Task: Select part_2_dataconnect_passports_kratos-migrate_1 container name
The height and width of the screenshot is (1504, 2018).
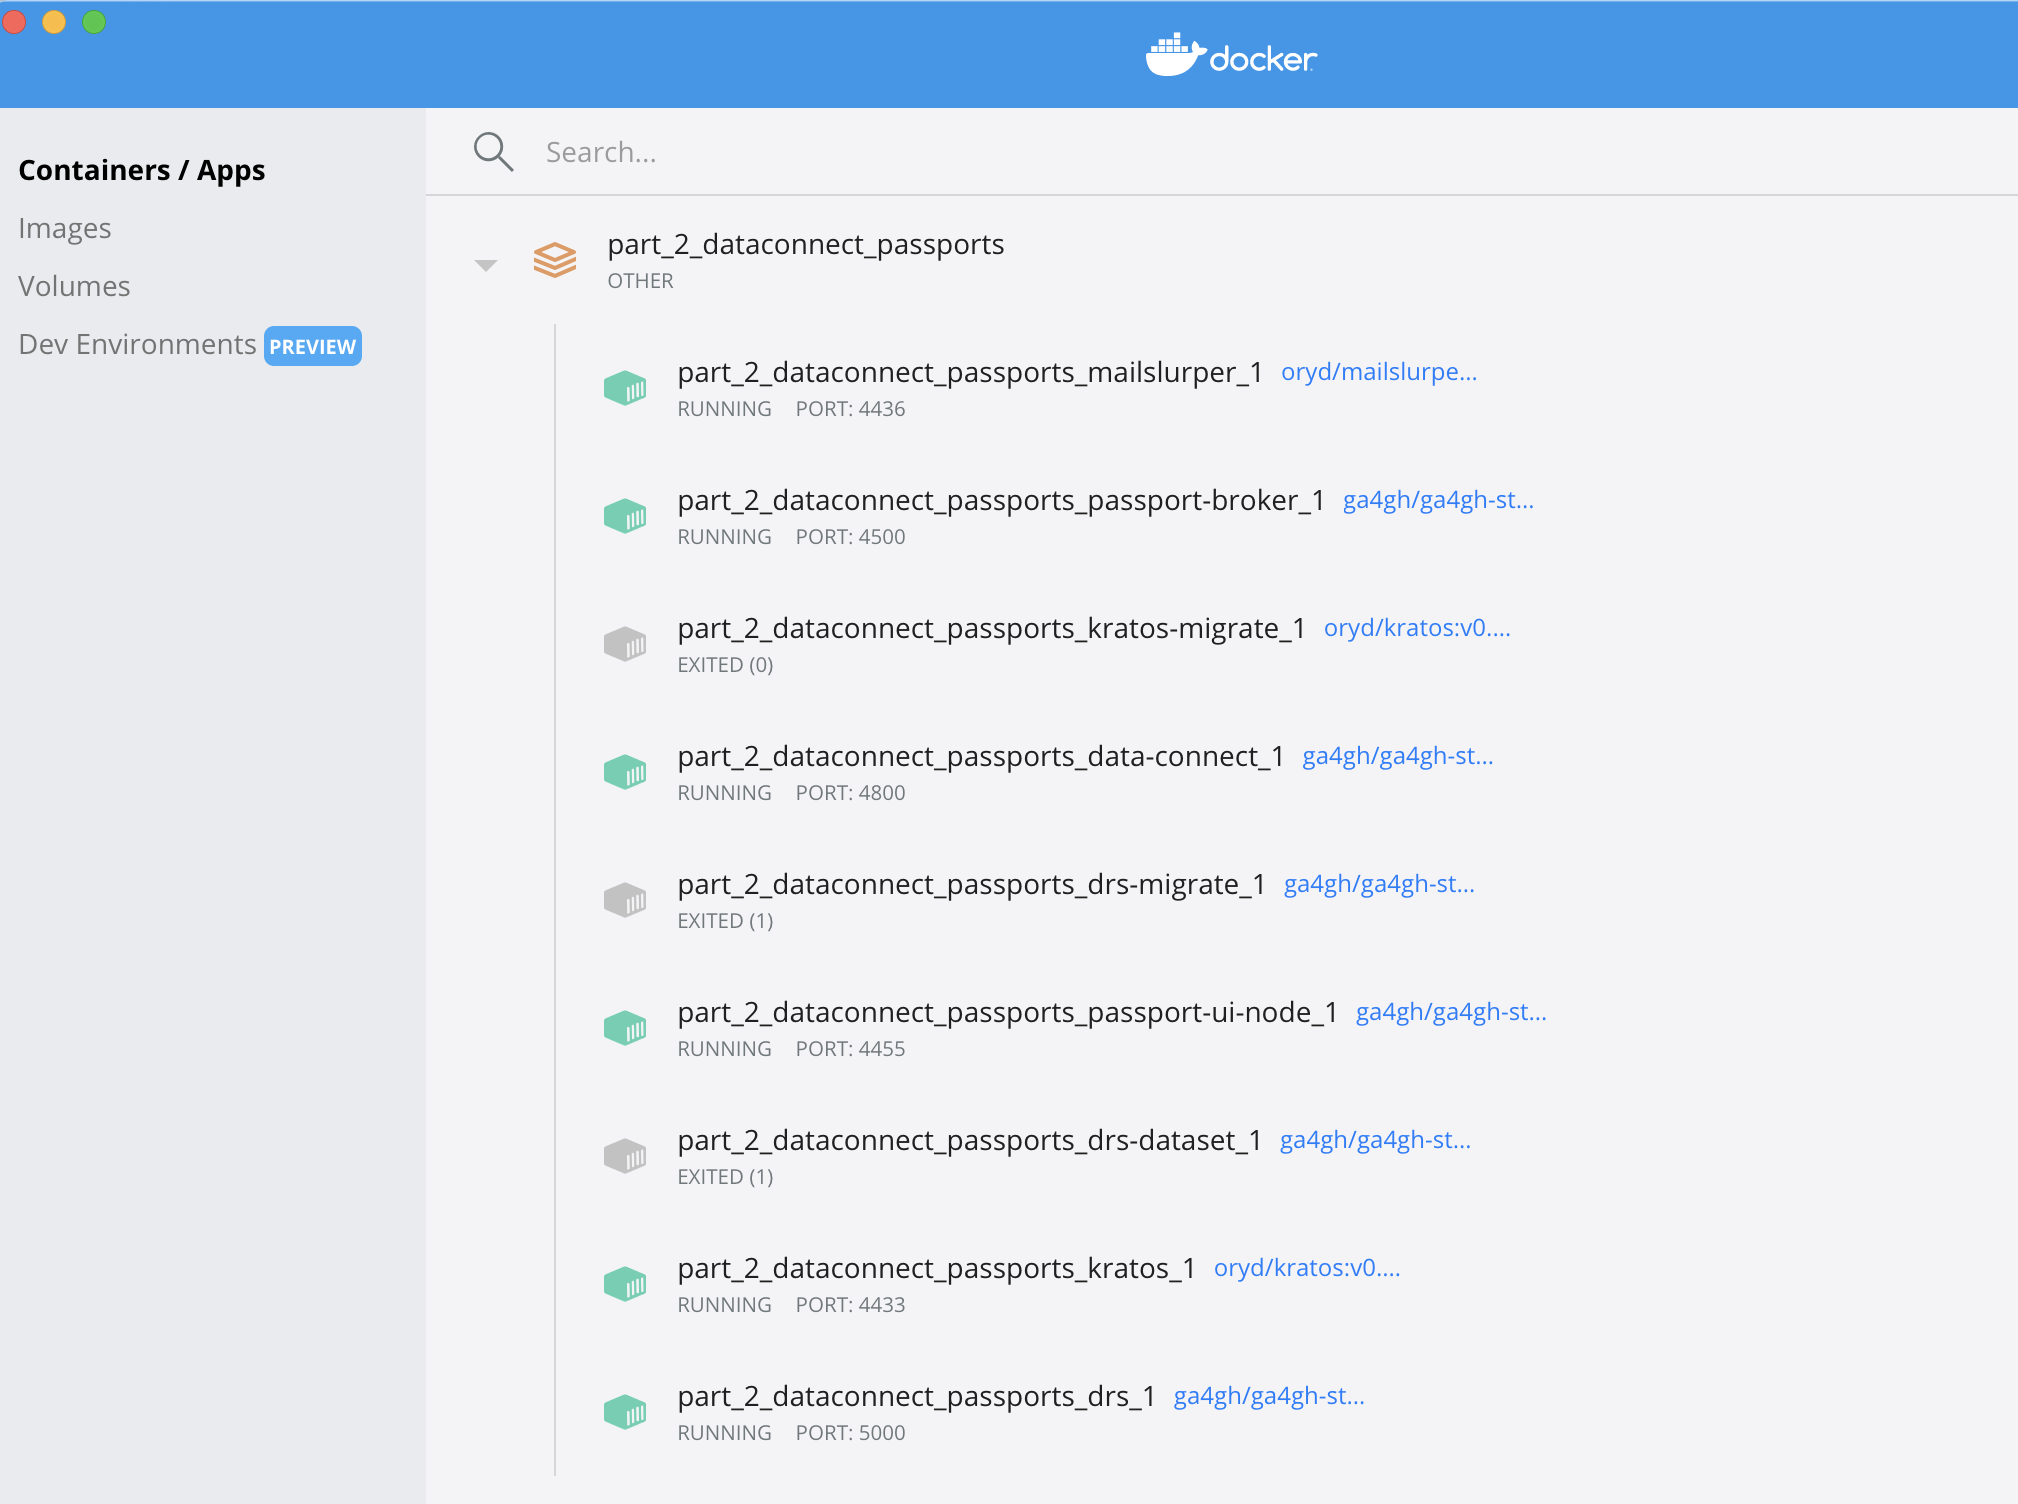Action: click(992, 628)
